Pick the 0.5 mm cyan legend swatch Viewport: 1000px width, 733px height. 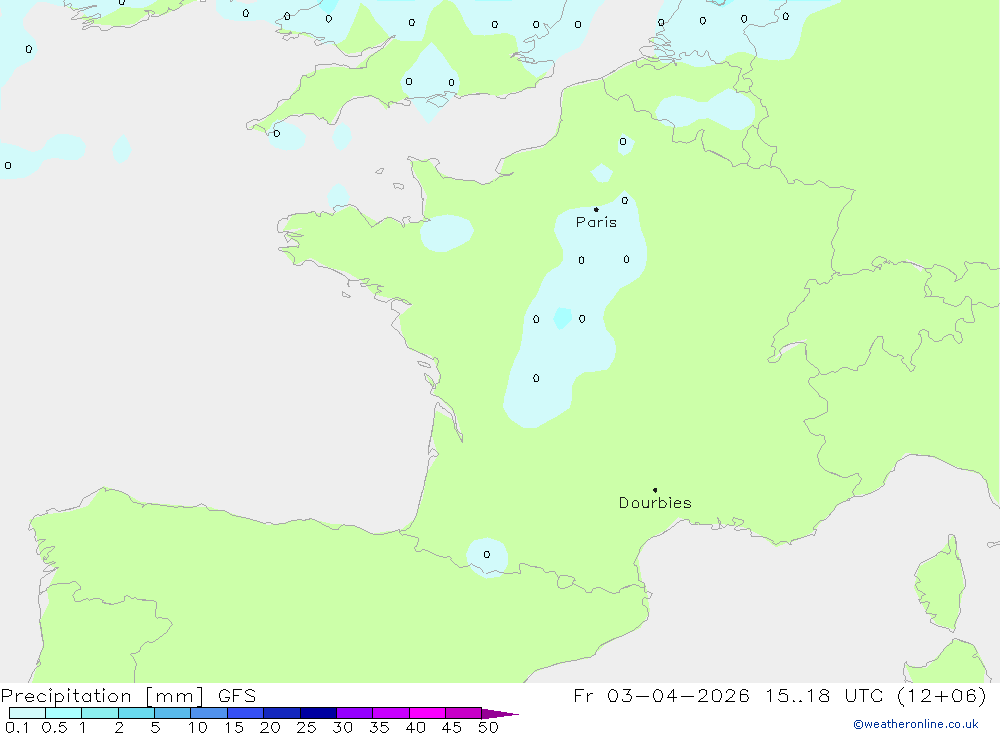click(64, 713)
